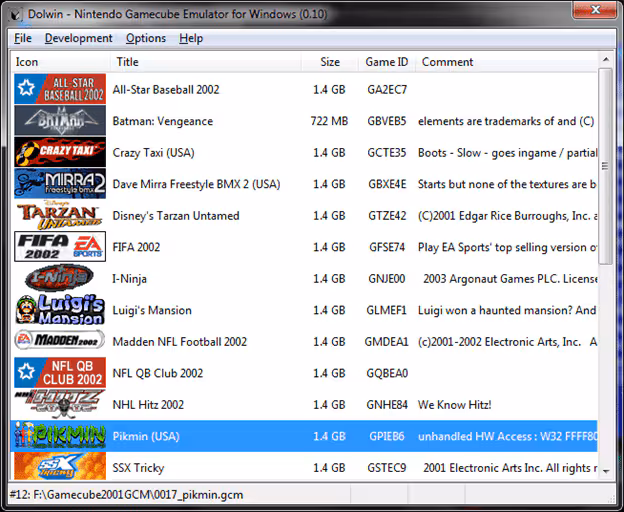This screenshot has width=624, height=512.
Task: Click the GNJE00 game ID cell
Action: coord(387,279)
